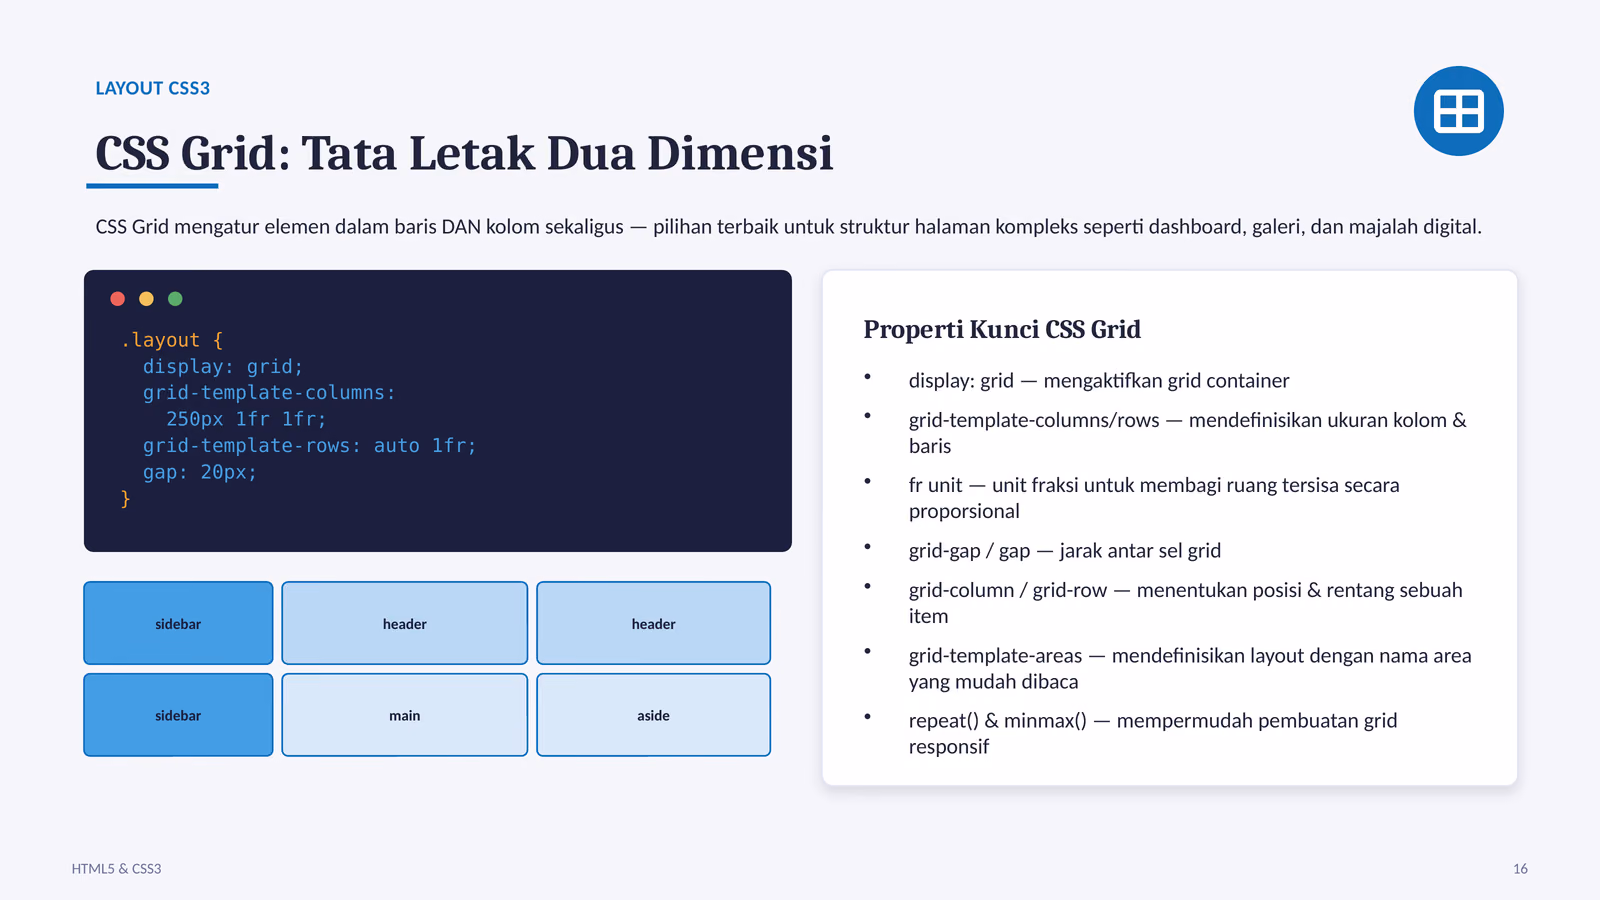Viewport: 1600px width, 900px height.
Task: Click the green dot in the code window
Action: click(175, 299)
